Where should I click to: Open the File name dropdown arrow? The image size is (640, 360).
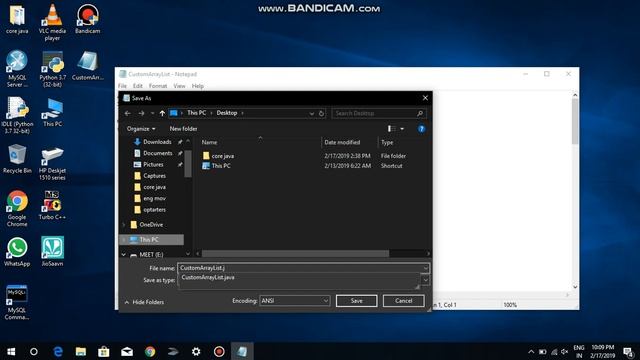click(x=425, y=268)
